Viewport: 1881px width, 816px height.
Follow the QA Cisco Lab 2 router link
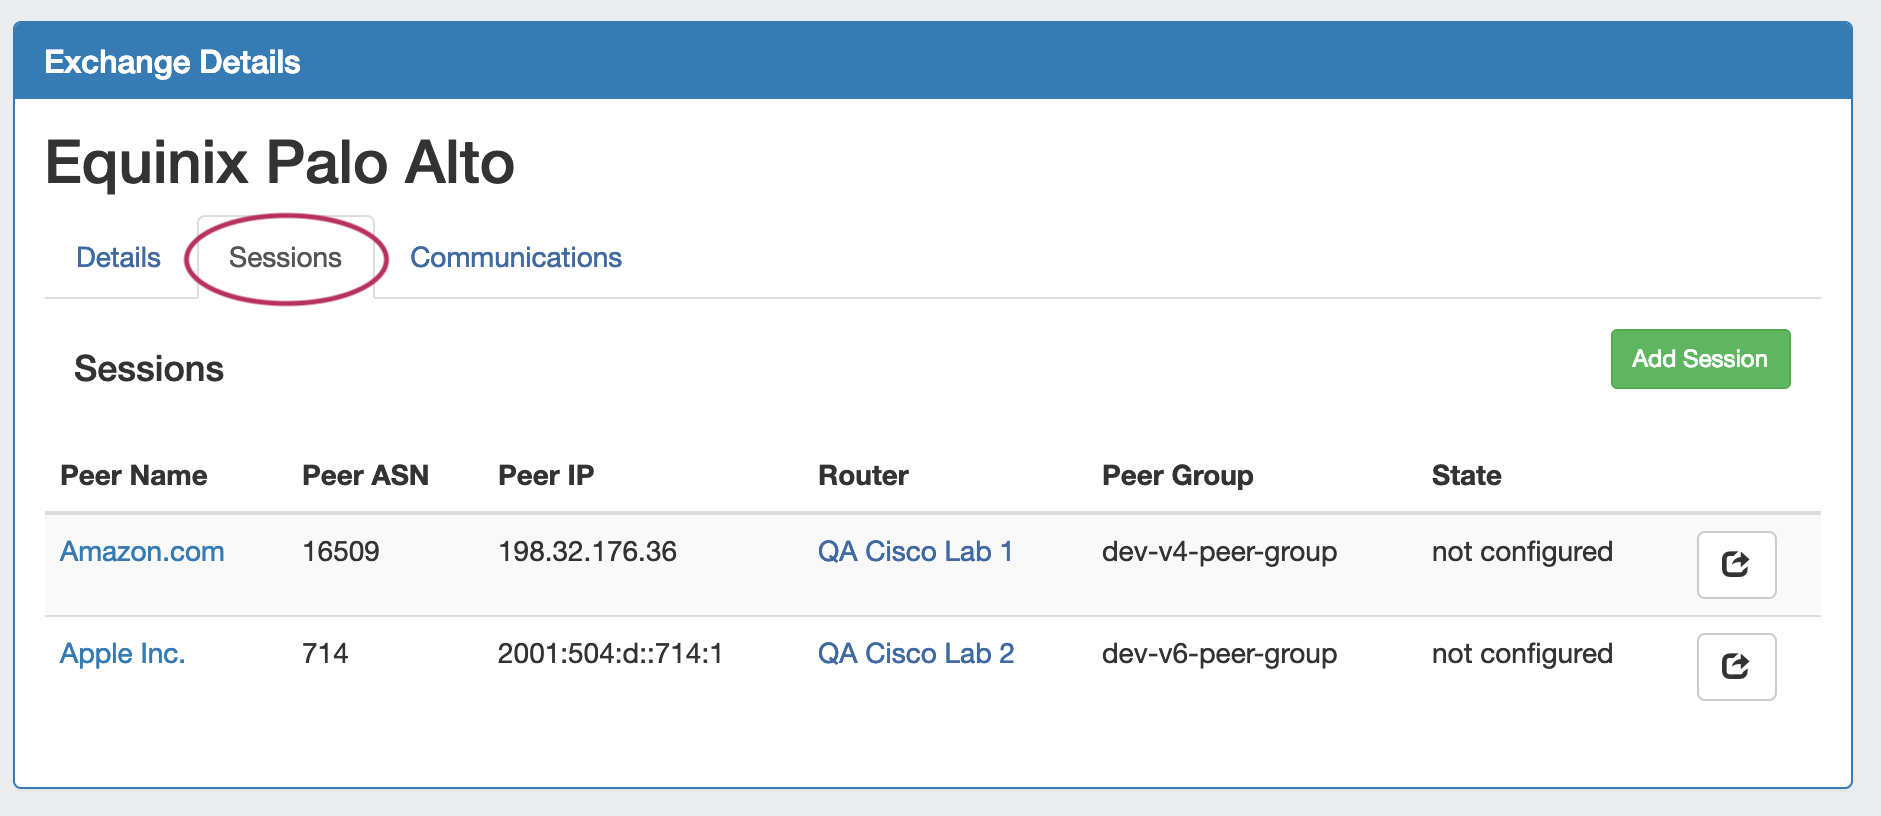[915, 654]
